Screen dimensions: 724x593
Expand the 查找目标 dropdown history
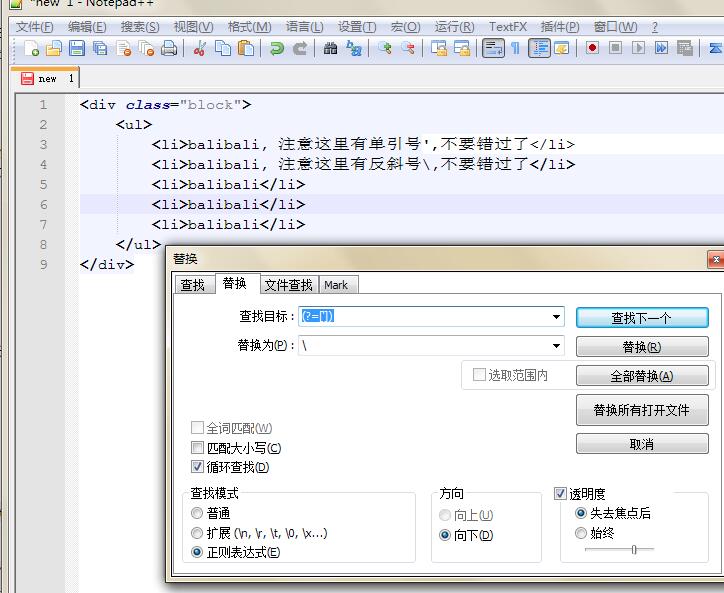557,317
